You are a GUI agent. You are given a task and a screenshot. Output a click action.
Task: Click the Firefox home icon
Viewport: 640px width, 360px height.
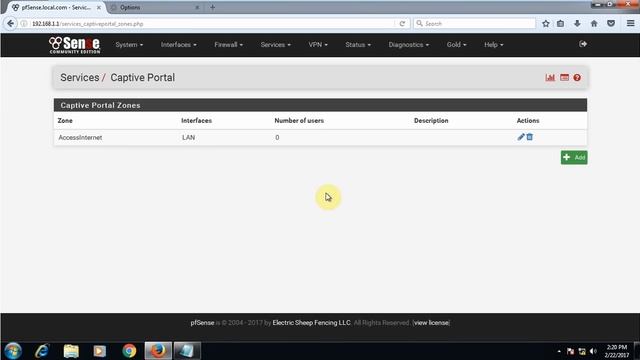594,24
